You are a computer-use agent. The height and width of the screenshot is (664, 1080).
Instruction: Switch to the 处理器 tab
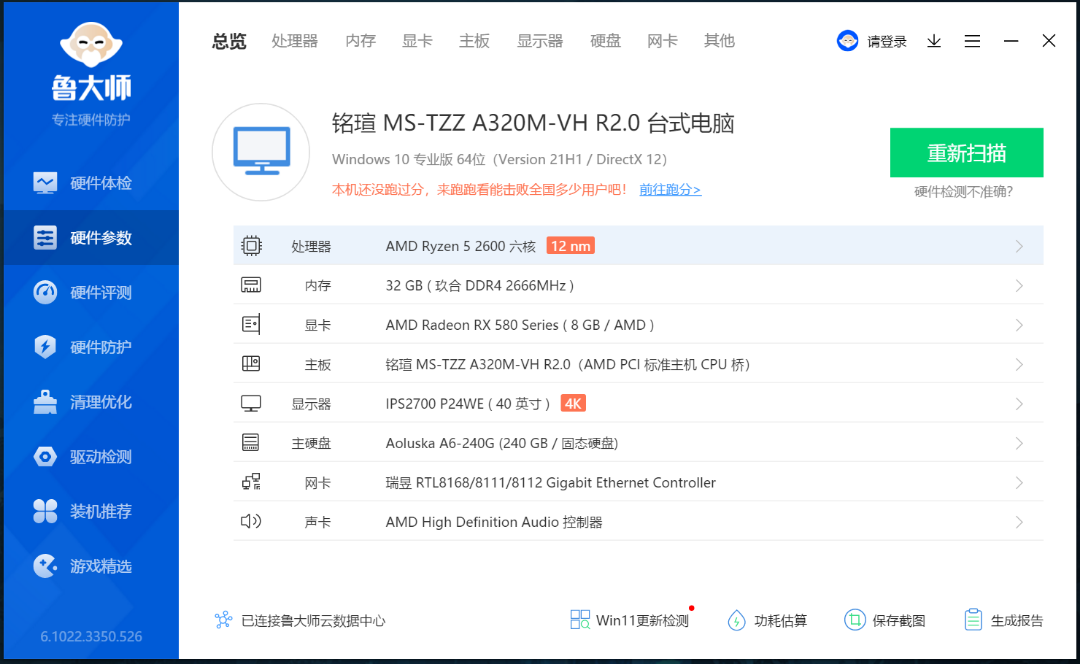coord(295,41)
